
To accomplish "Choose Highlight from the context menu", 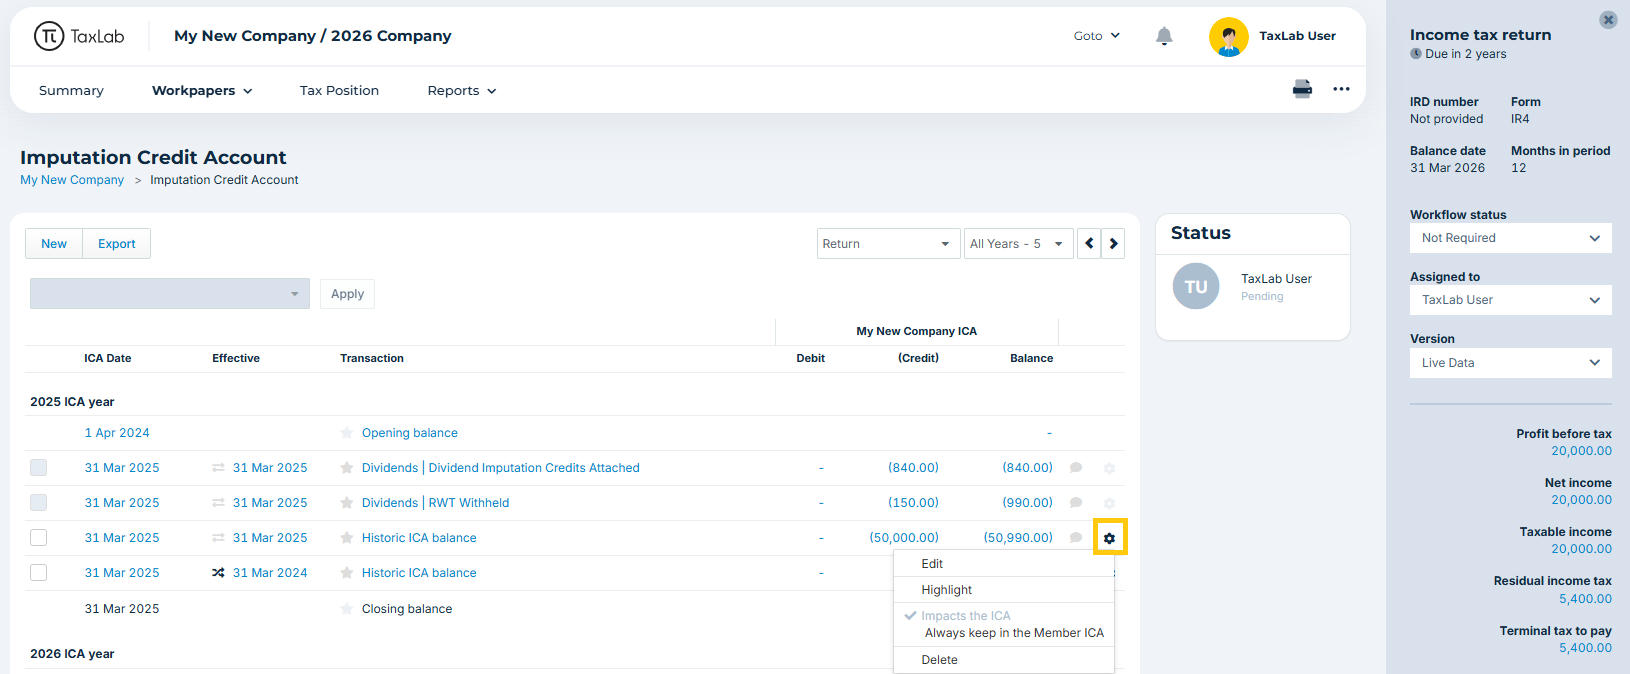I will click(1004, 590).
